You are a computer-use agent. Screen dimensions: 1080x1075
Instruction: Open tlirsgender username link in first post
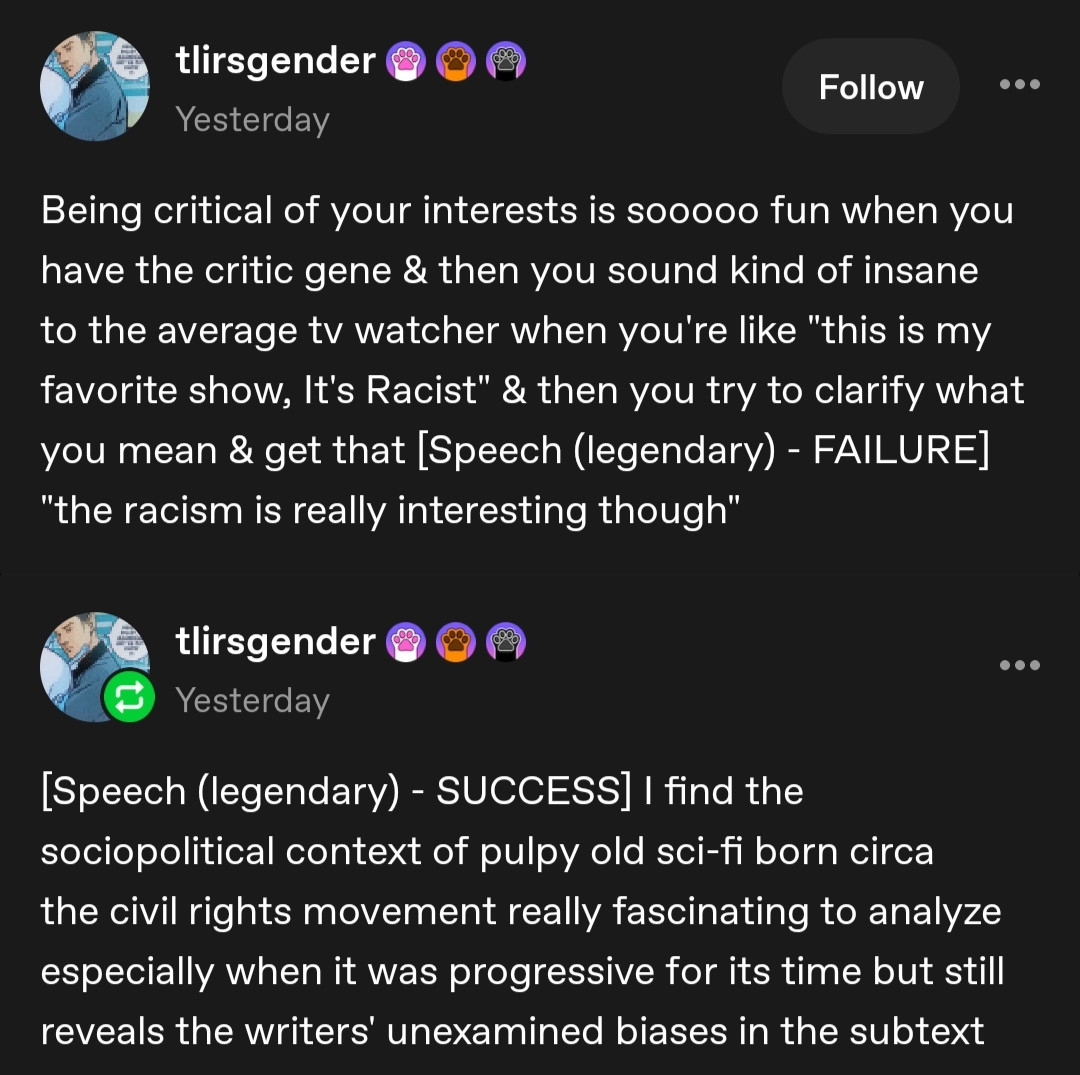(275, 62)
